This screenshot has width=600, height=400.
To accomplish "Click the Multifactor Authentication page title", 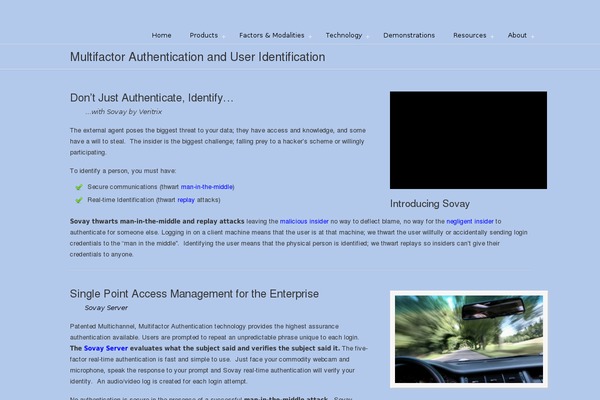I will [x=197, y=57].
